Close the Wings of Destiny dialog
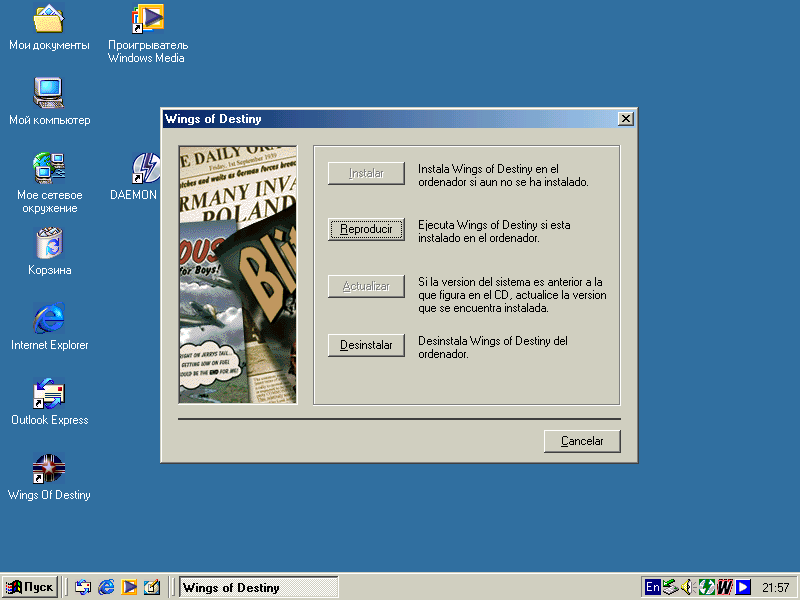 [626, 119]
